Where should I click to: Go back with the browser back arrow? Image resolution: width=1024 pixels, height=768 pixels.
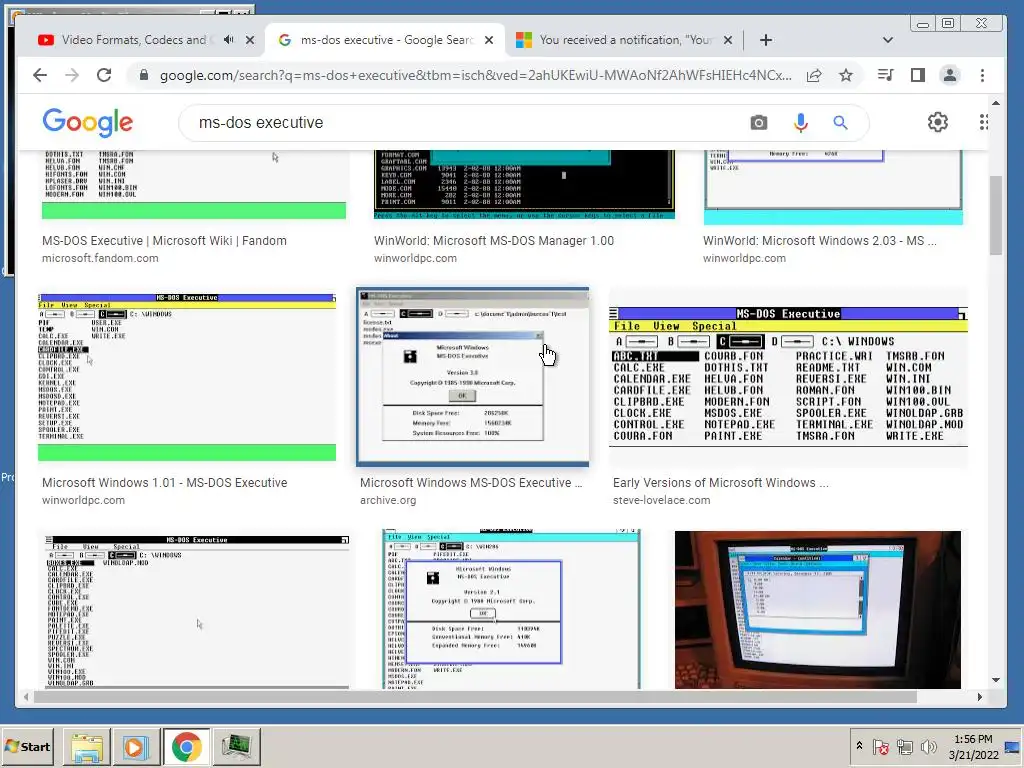coord(40,75)
